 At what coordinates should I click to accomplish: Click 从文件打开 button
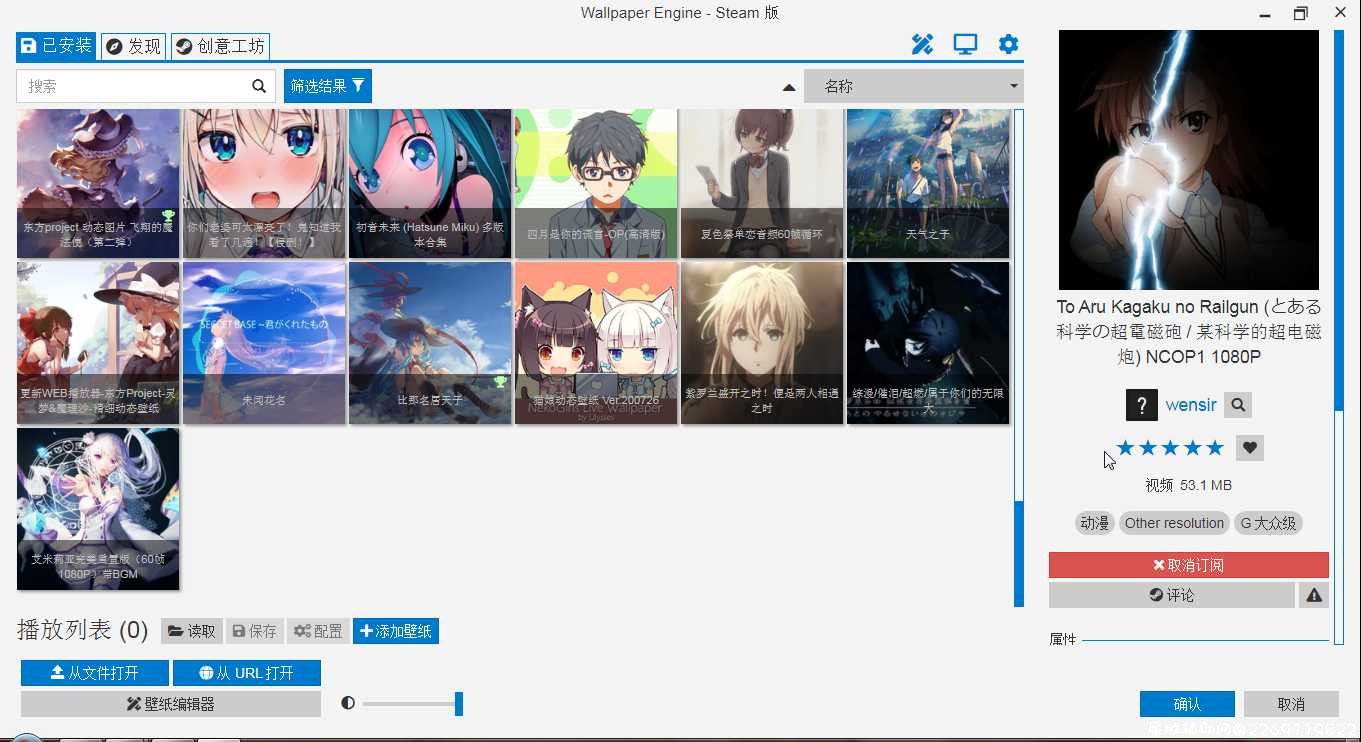95,673
